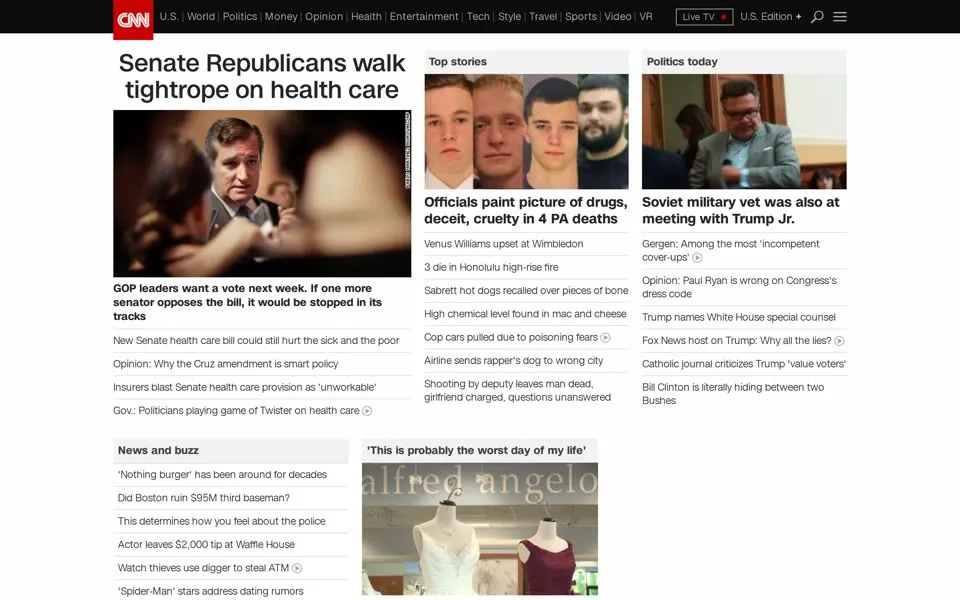
Task: Click the four faces PA deaths photo
Action: (x=526, y=132)
